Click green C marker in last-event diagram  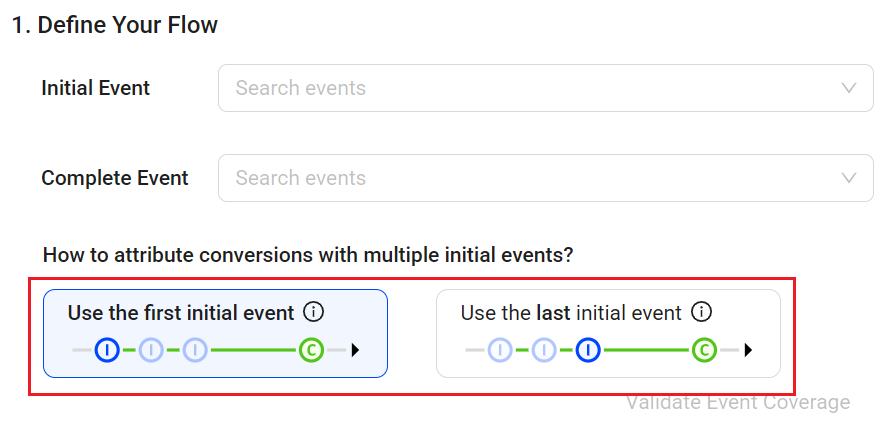[704, 350]
